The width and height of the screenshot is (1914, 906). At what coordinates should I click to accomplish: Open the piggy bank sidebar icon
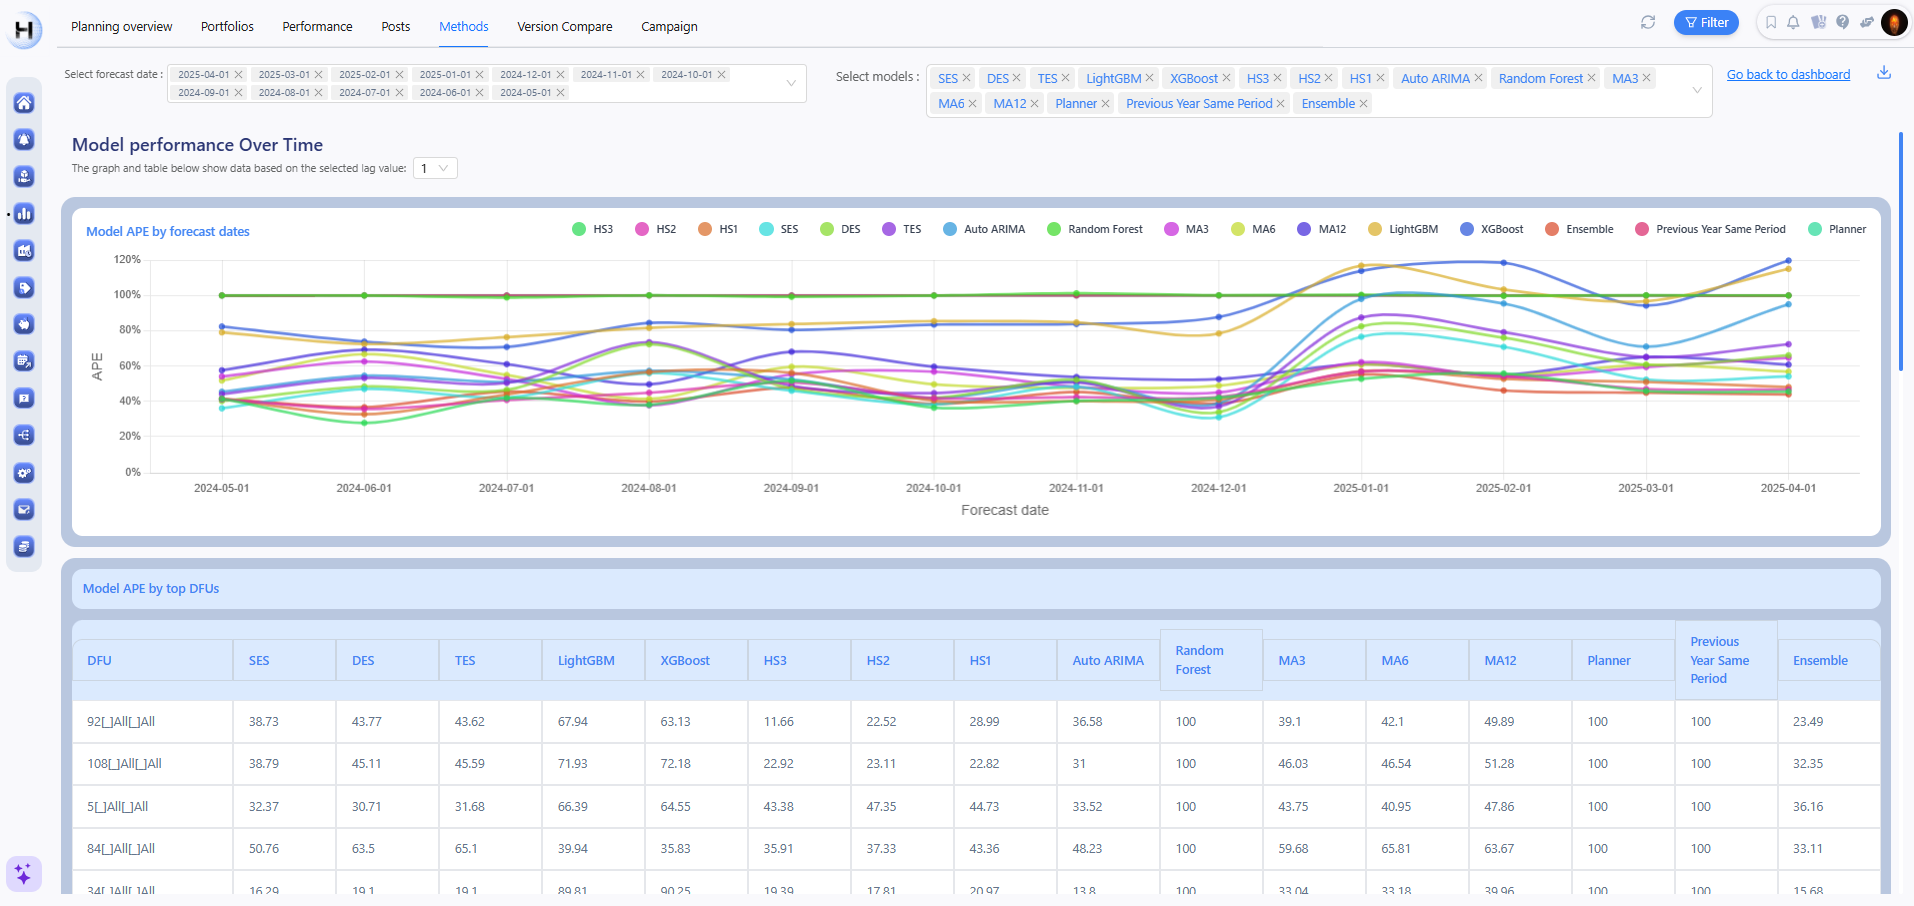pos(24,325)
